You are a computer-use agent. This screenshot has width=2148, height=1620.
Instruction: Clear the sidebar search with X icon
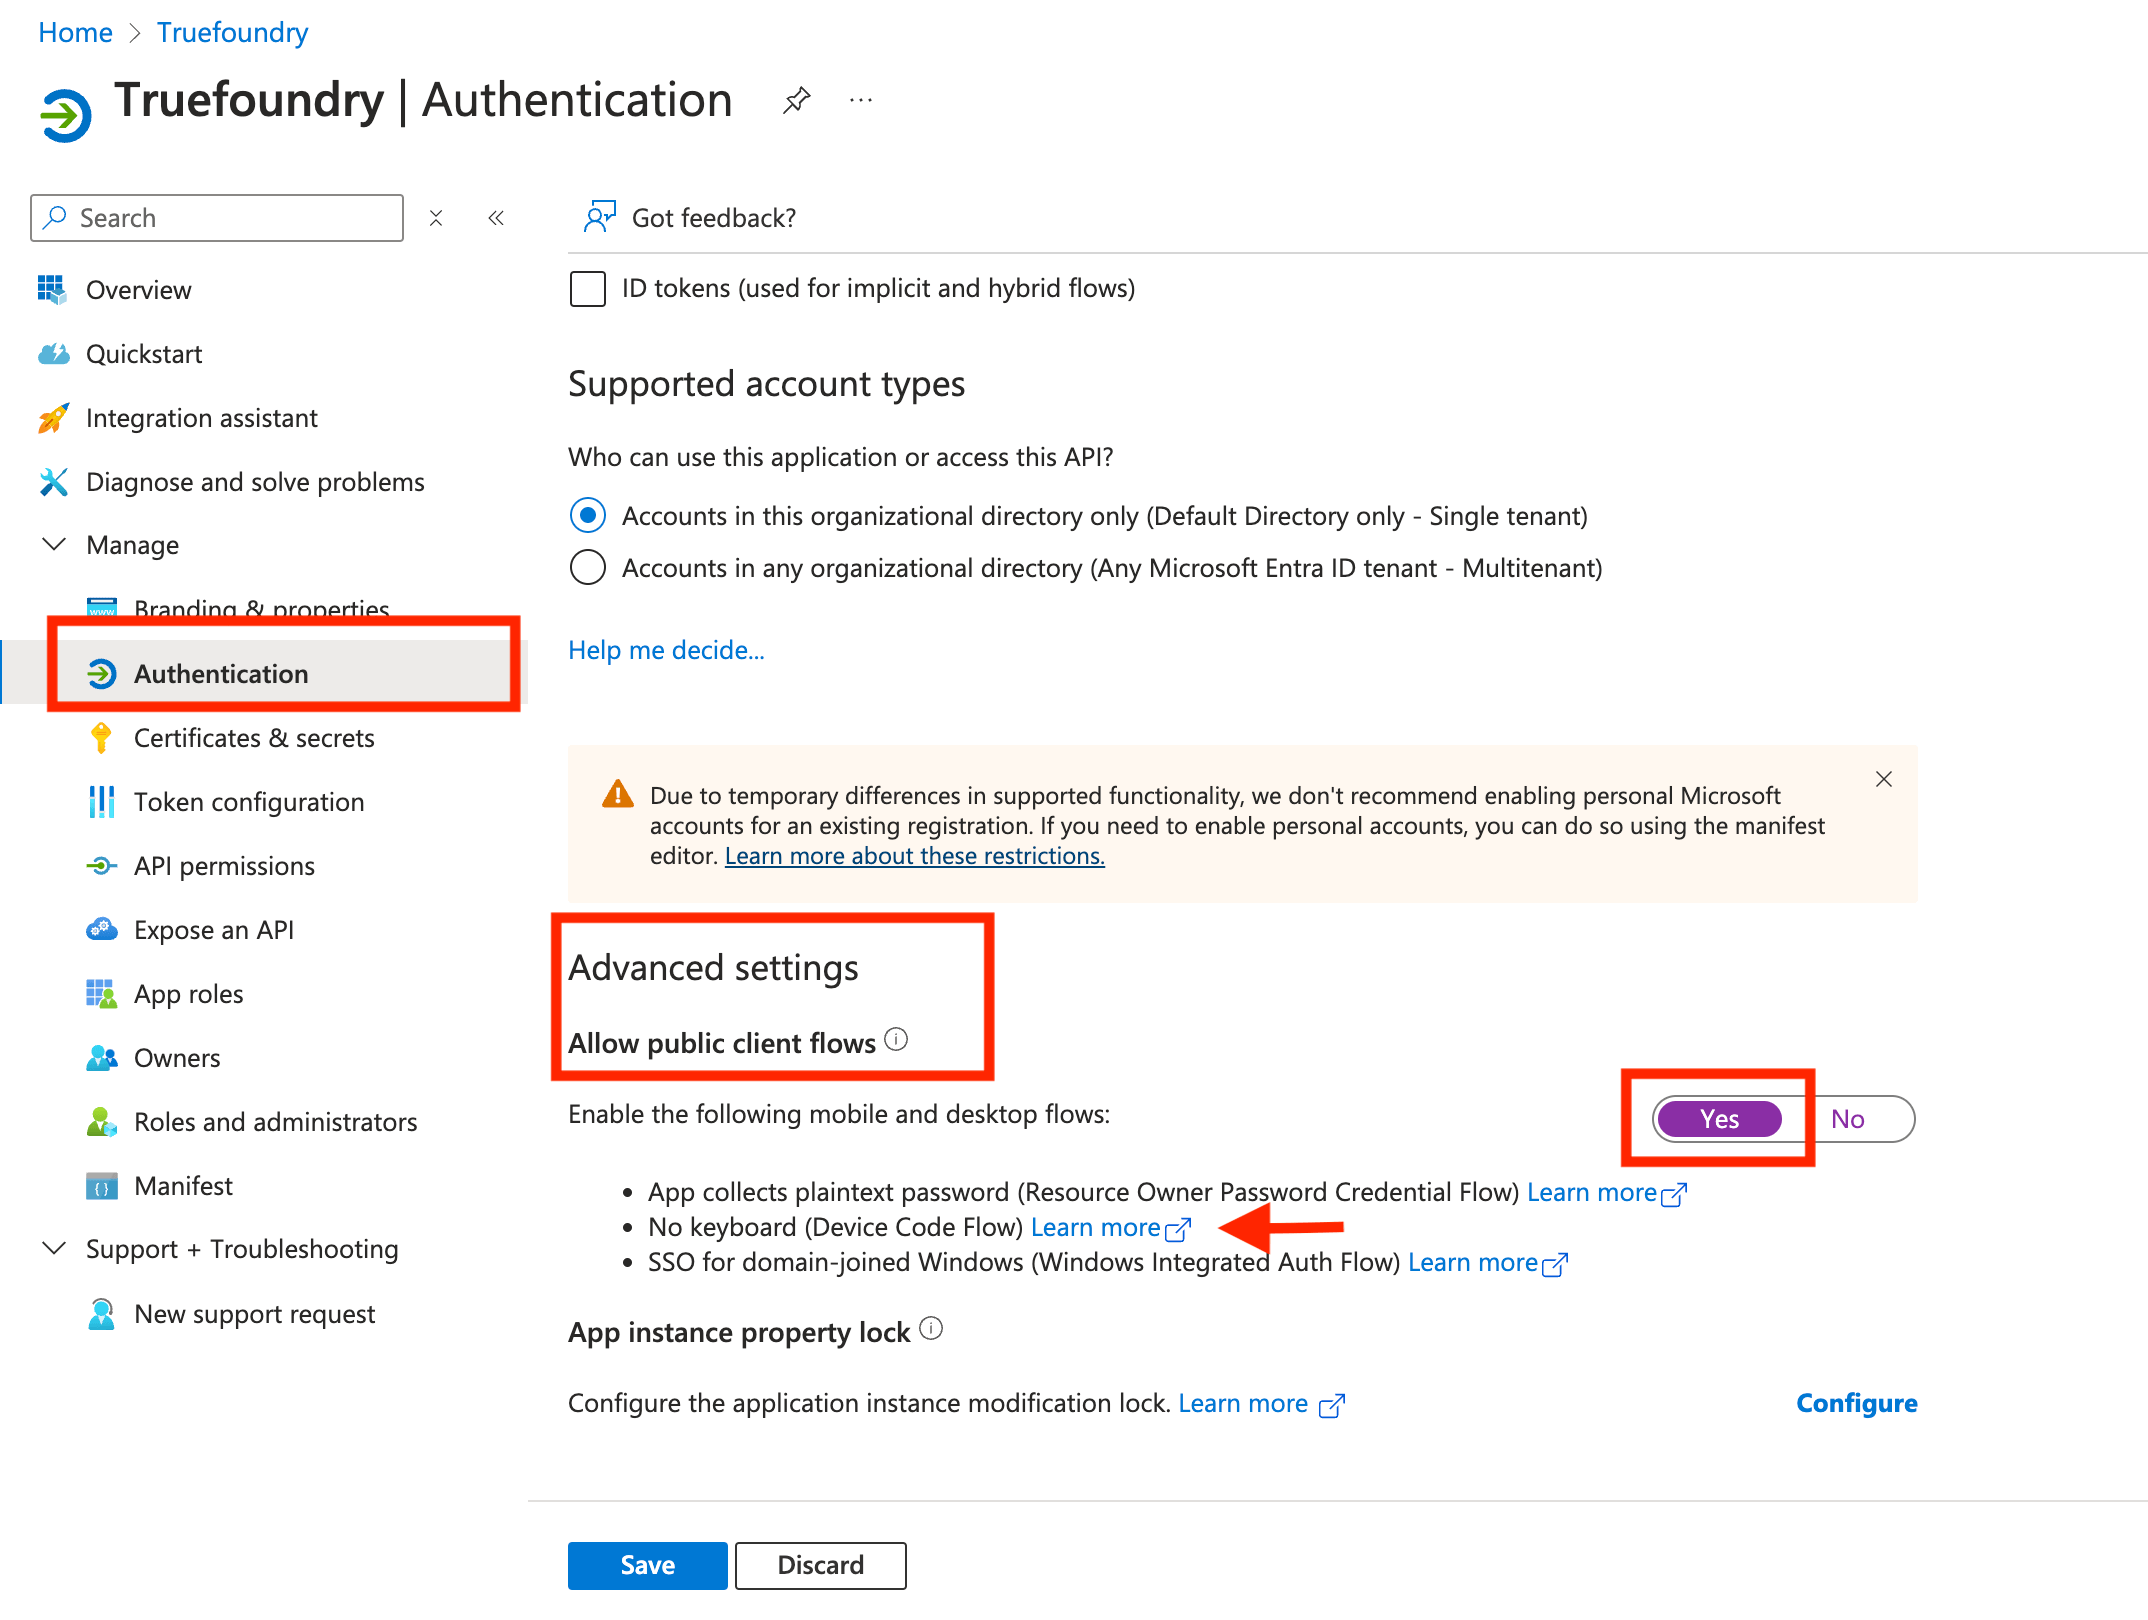pos(436,218)
